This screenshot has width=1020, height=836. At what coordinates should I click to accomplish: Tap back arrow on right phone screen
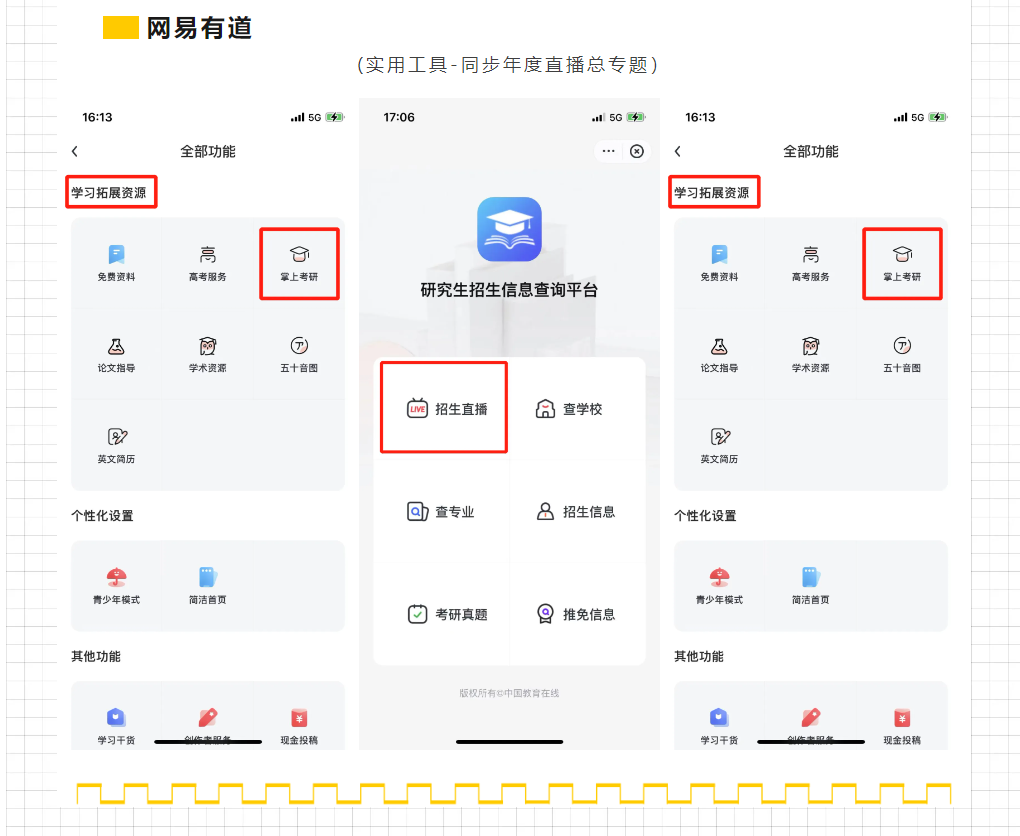(x=678, y=152)
